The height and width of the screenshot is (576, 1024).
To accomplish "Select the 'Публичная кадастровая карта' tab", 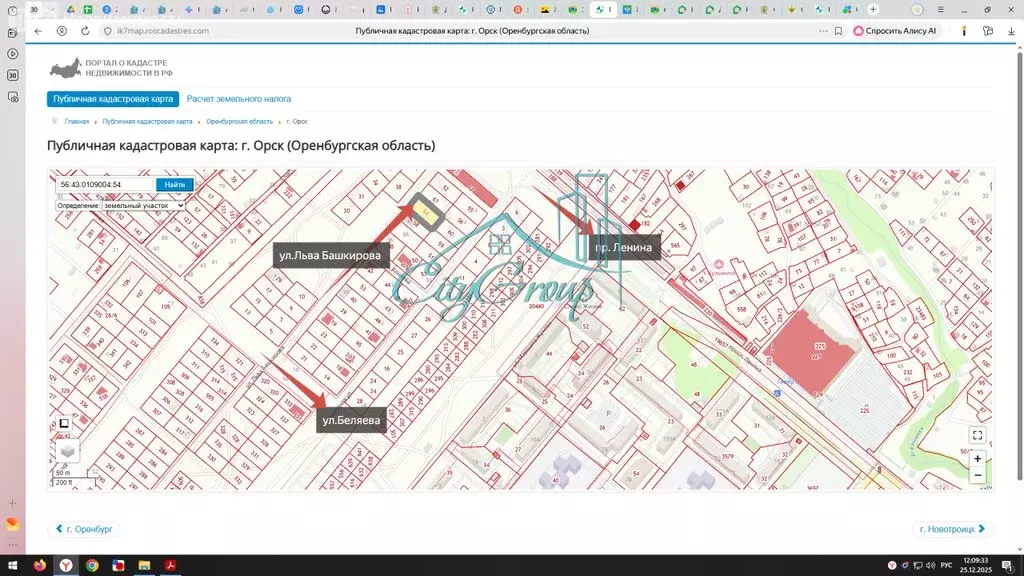I will (113, 99).
